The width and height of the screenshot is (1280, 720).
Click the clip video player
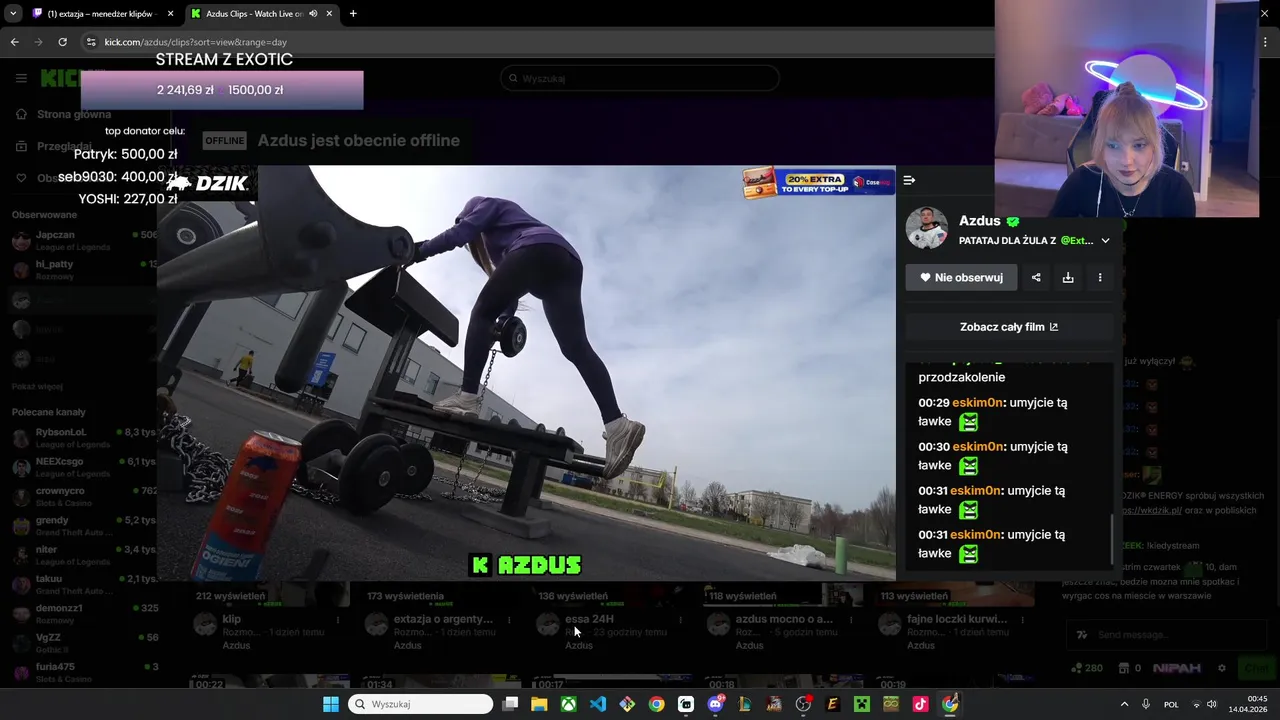tap(526, 373)
